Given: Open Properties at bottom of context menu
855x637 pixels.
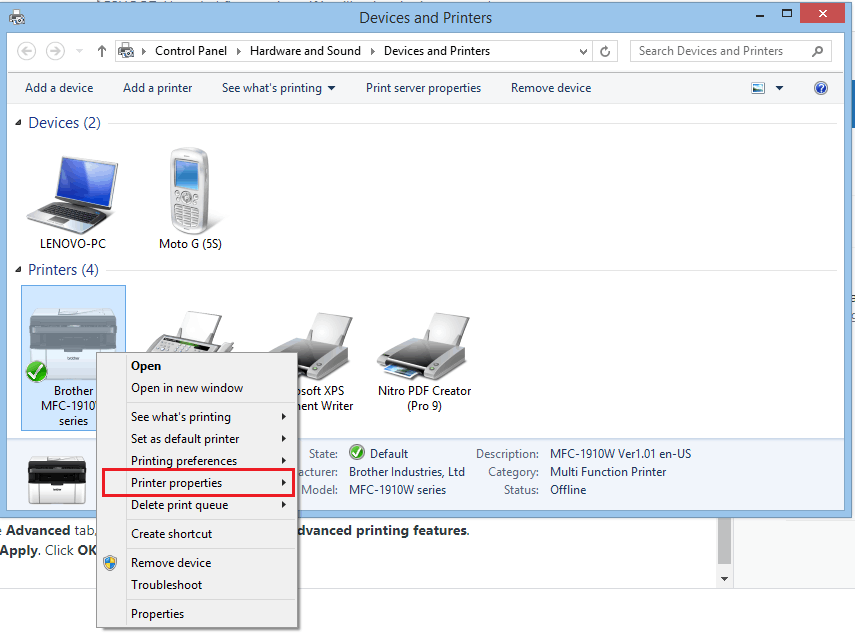Looking at the screenshot, I should pos(197,614).
